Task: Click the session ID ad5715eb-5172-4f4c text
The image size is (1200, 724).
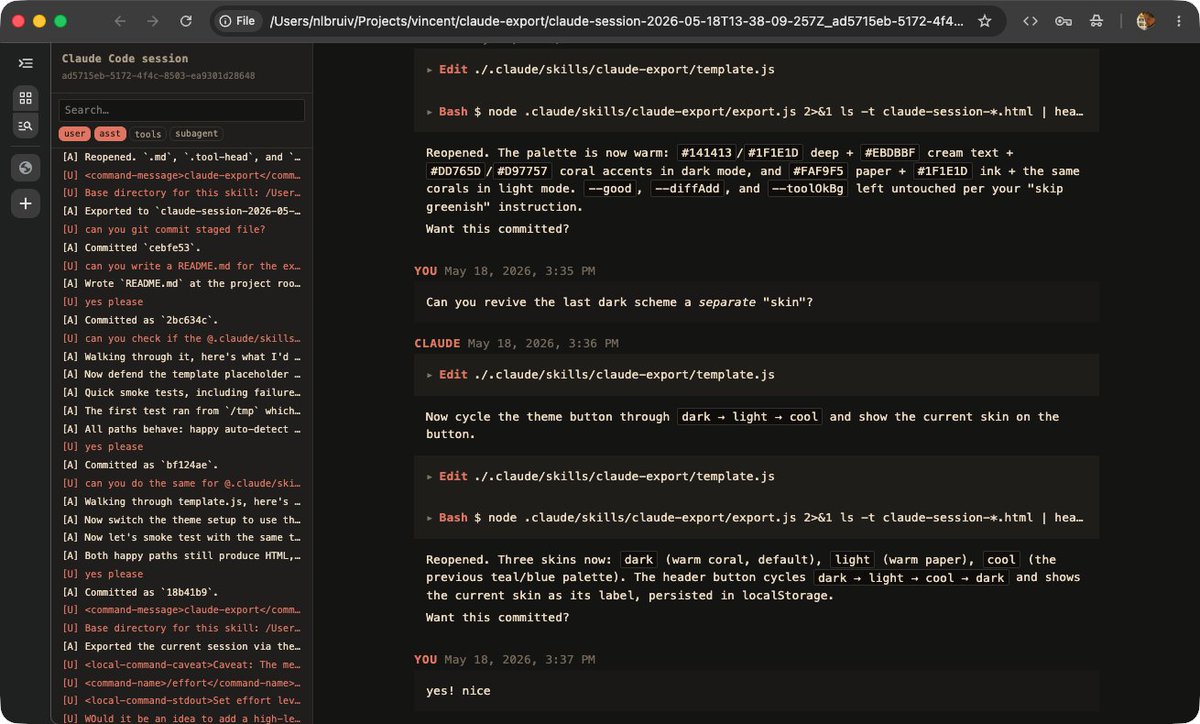Action: tap(158, 76)
